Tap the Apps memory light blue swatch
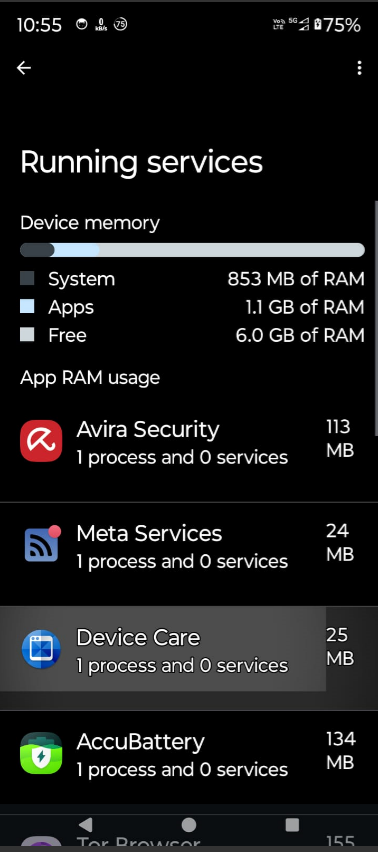This screenshot has height=852, width=378. pos(27,306)
